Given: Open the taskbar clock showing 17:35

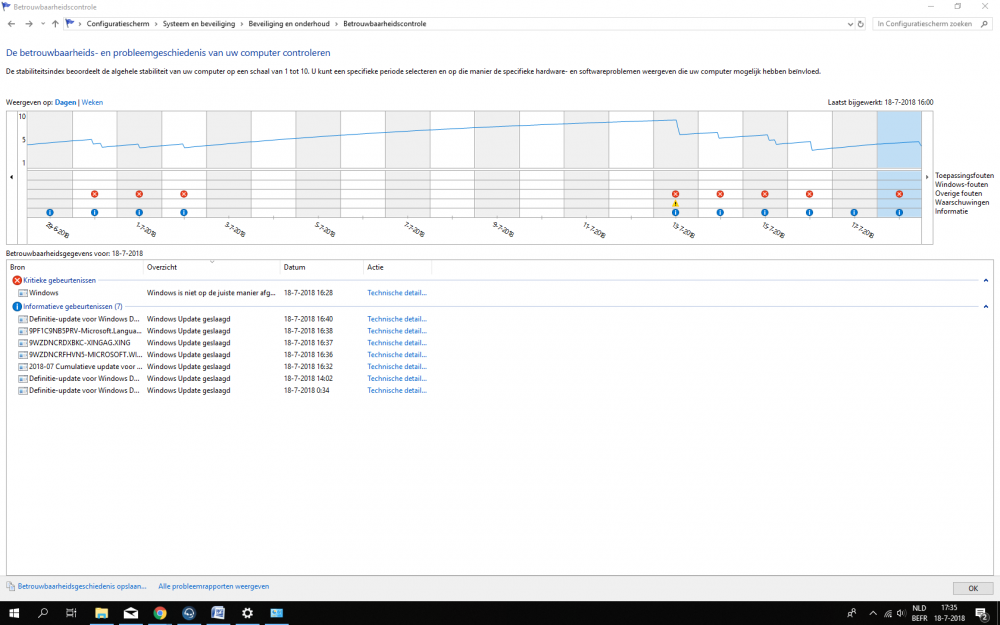Looking at the screenshot, I should coord(949,613).
